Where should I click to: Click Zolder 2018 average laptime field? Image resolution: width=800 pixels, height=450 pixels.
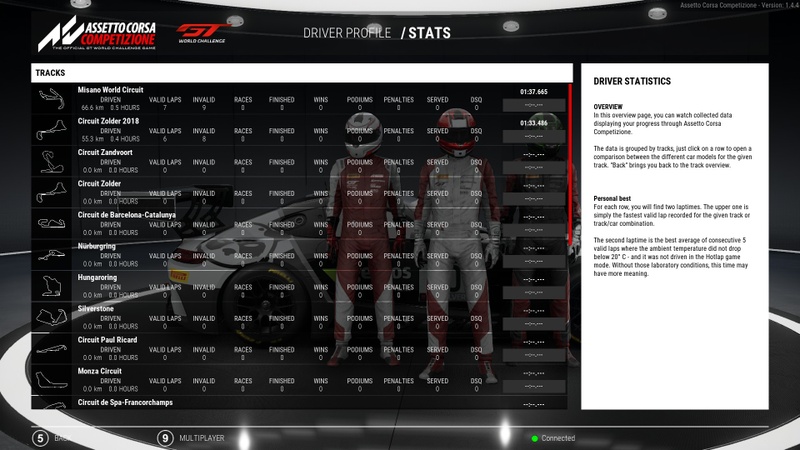coord(534,136)
